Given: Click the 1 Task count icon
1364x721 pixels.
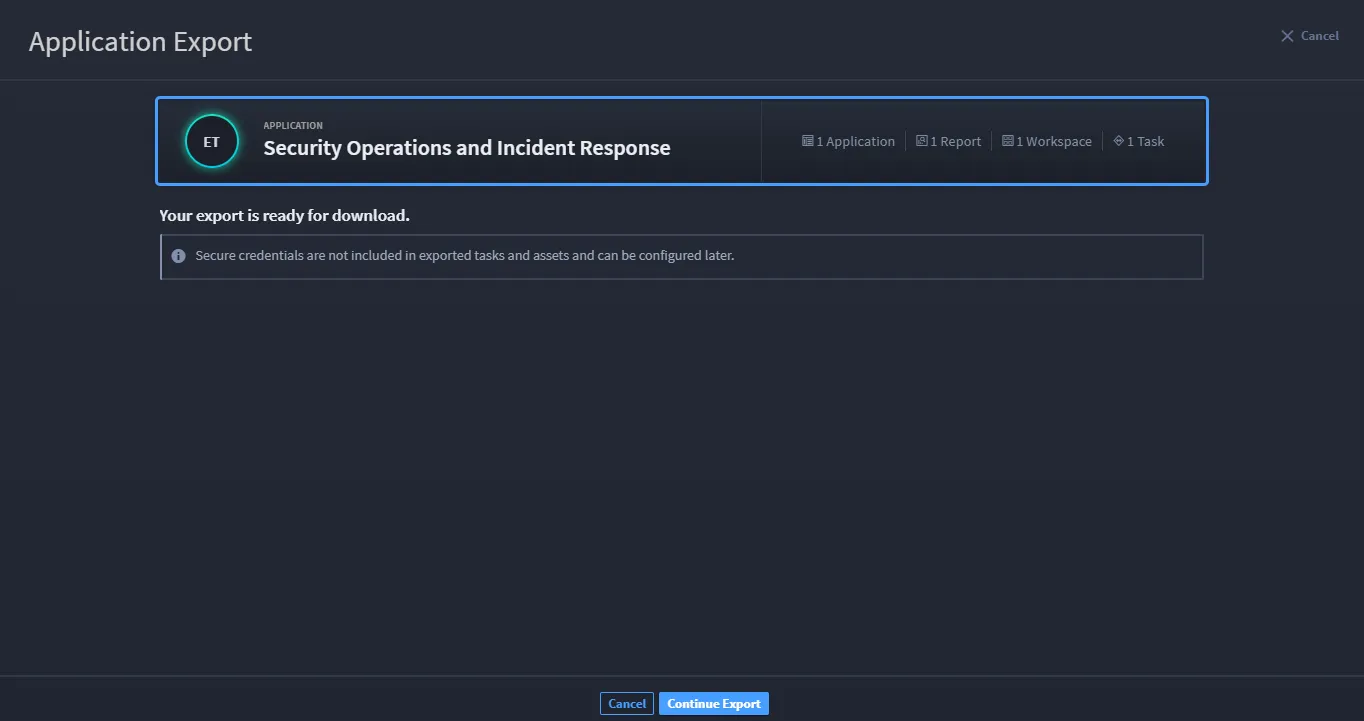Looking at the screenshot, I should point(1119,141).
